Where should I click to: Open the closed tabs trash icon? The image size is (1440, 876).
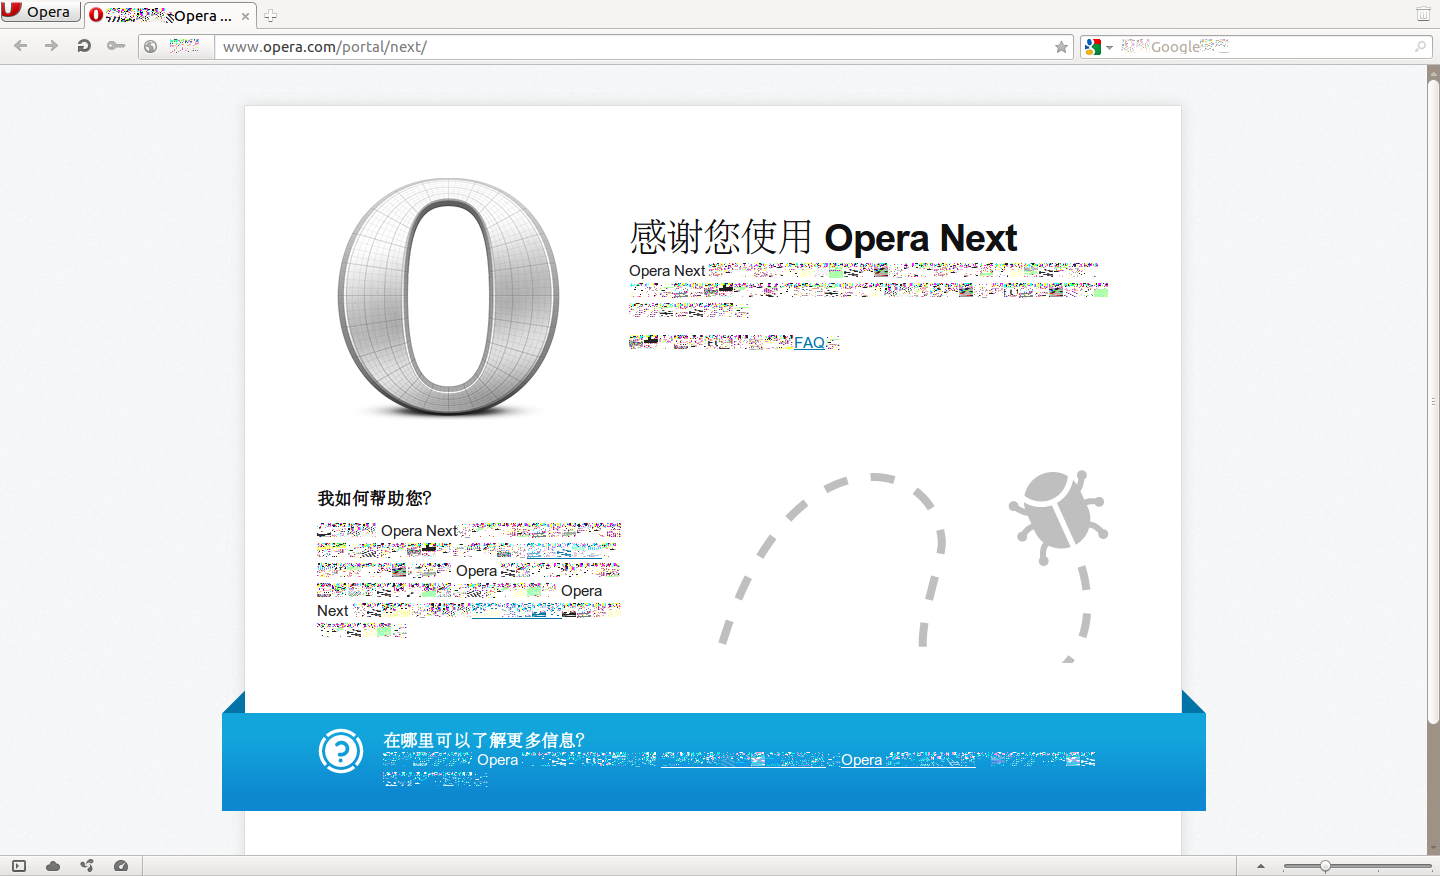[x=1423, y=13]
